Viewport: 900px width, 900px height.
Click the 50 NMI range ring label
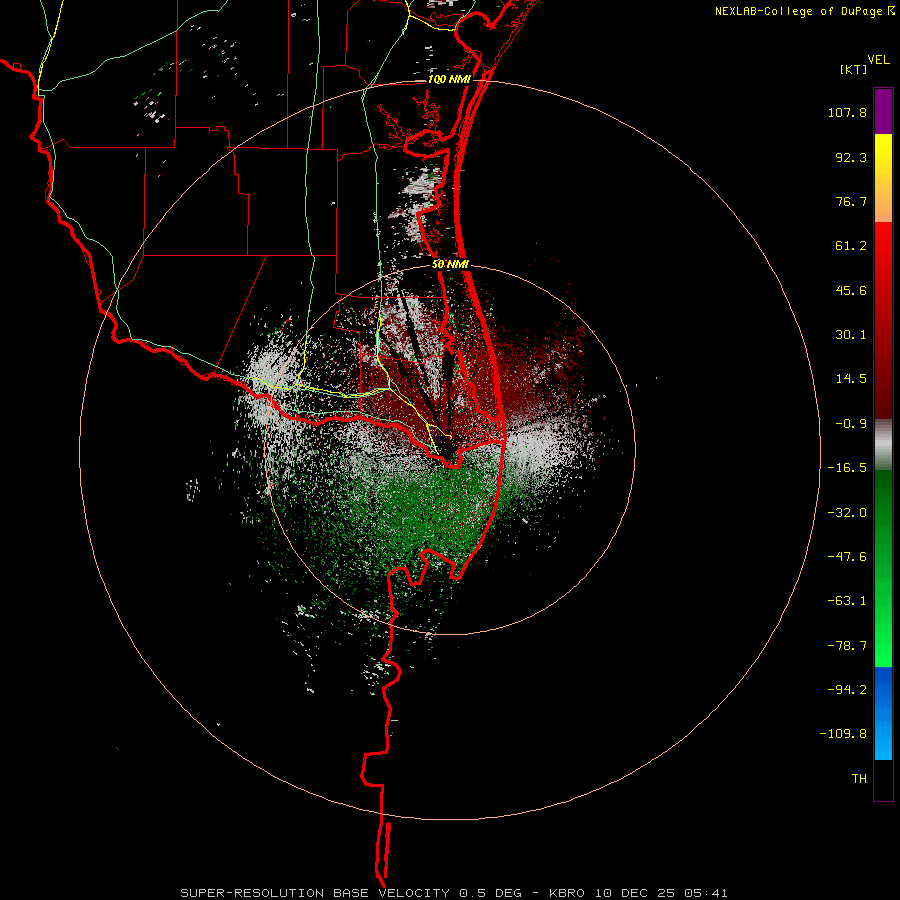click(x=451, y=265)
